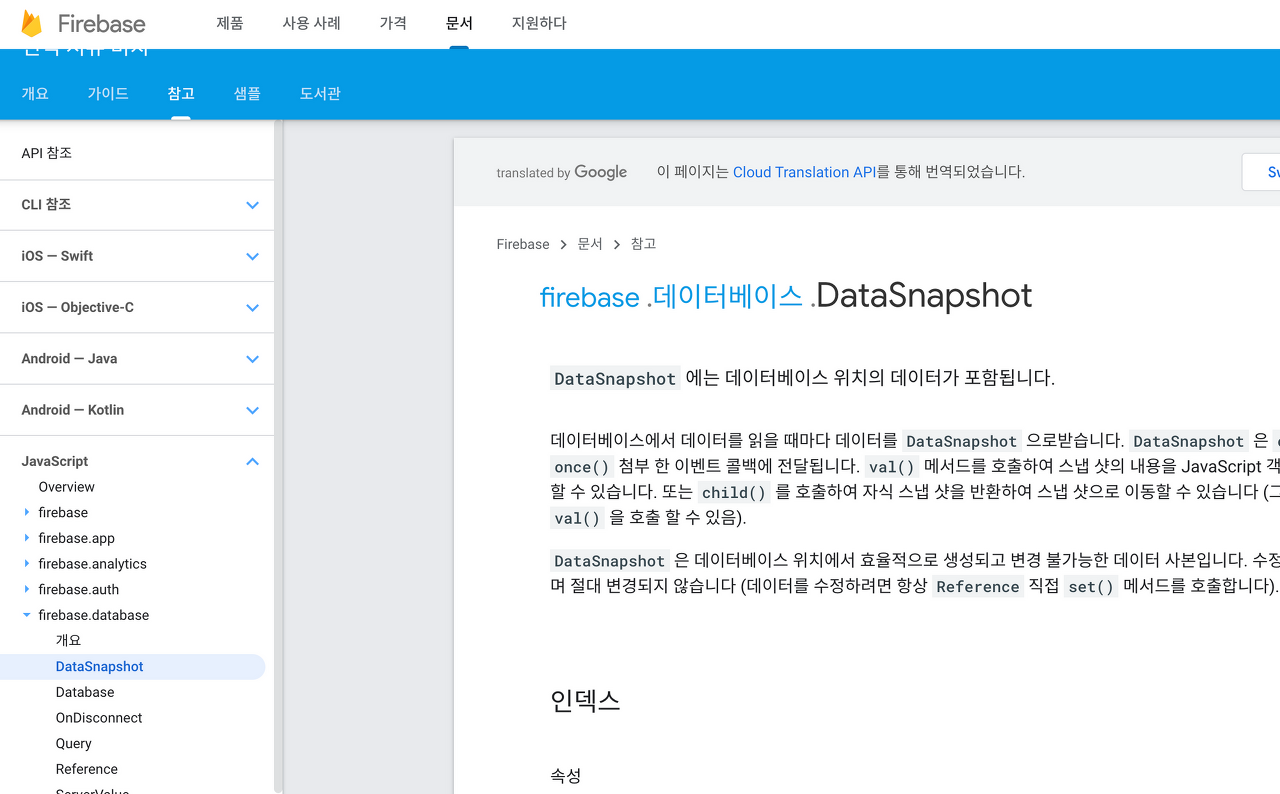Click the Firebase flame logo
1280x794 pixels.
tap(32, 23)
